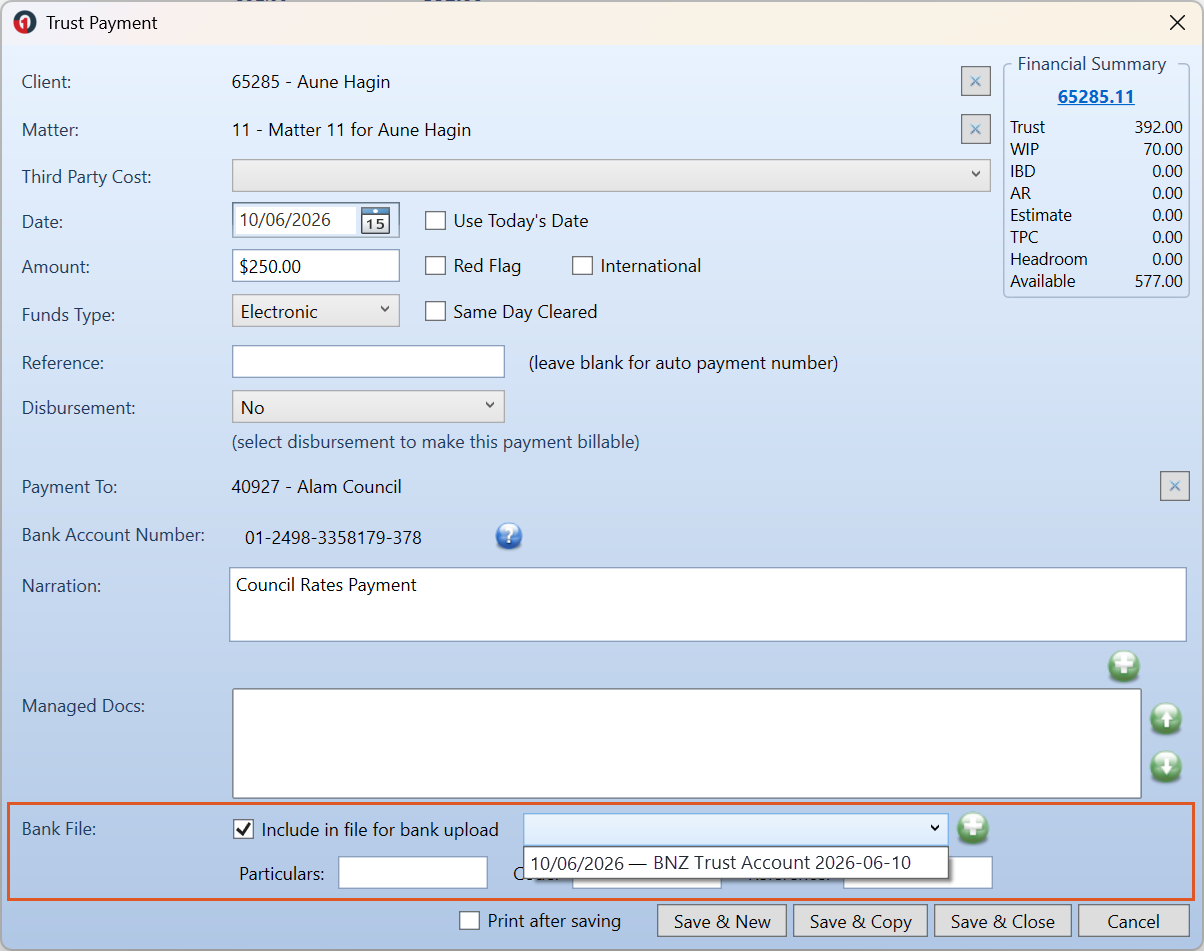
Task: Close the Trust Payment dialog window
Action: (x=1178, y=22)
